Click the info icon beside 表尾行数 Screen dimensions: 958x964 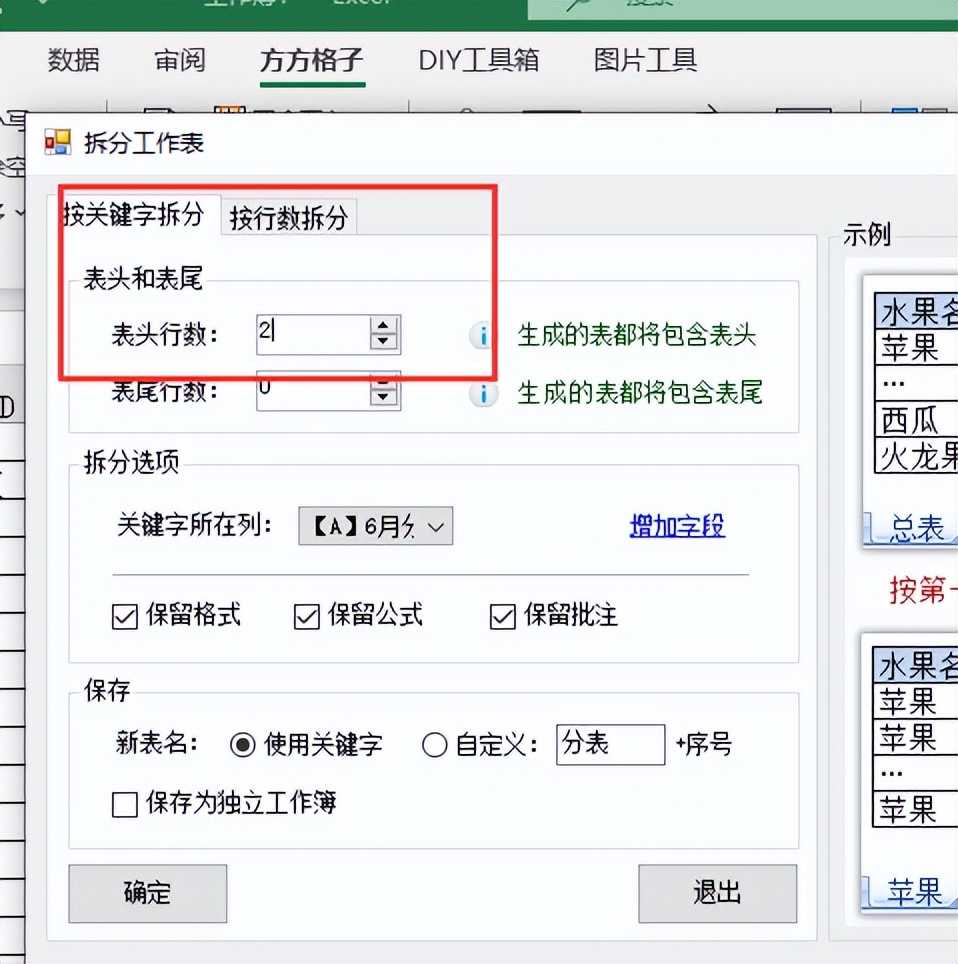(x=482, y=393)
